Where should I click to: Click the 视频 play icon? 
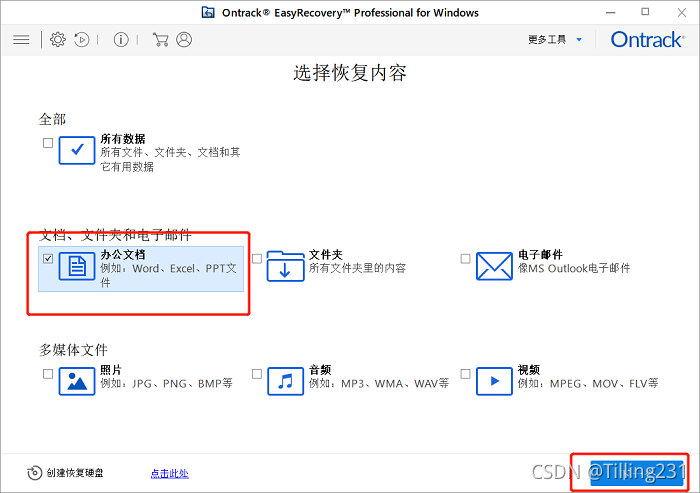494,381
